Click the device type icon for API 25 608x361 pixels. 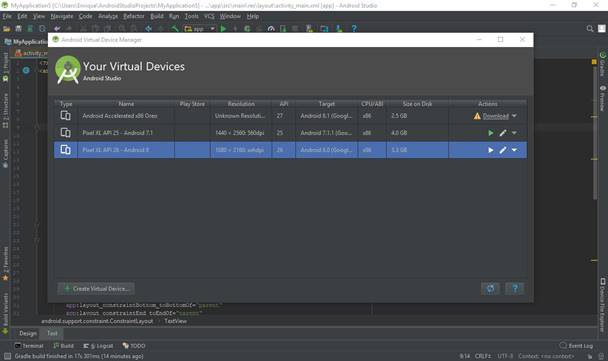pyautogui.click(x=66, y=133)
